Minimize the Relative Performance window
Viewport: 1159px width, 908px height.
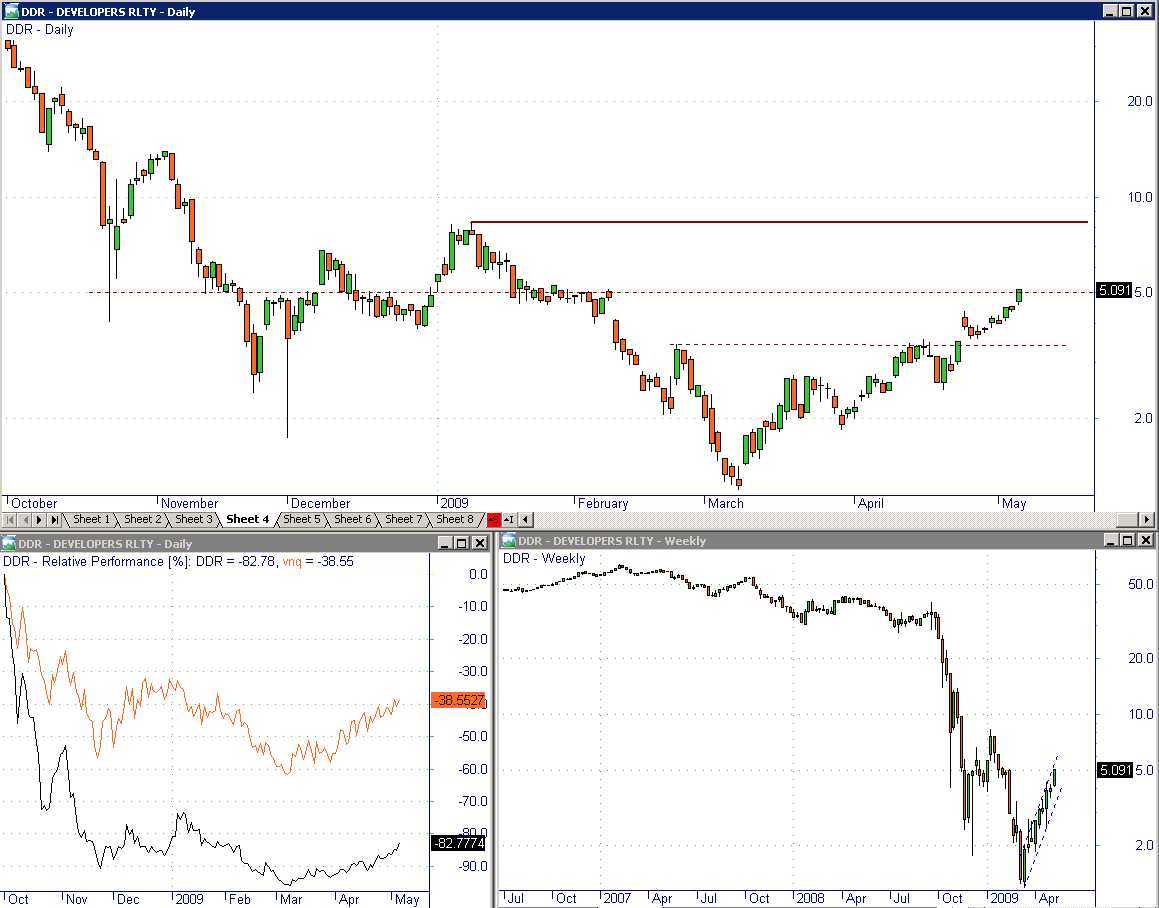(x=445, y=543)
